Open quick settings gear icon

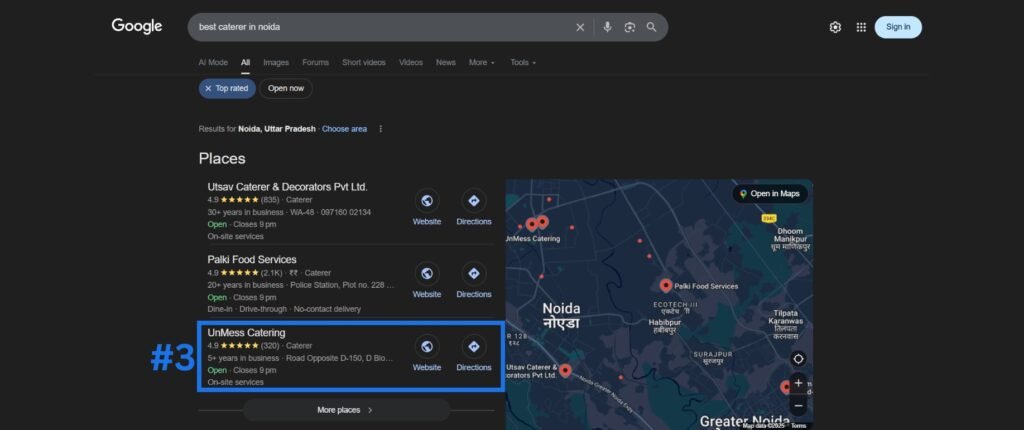click(x=835, y=27)
